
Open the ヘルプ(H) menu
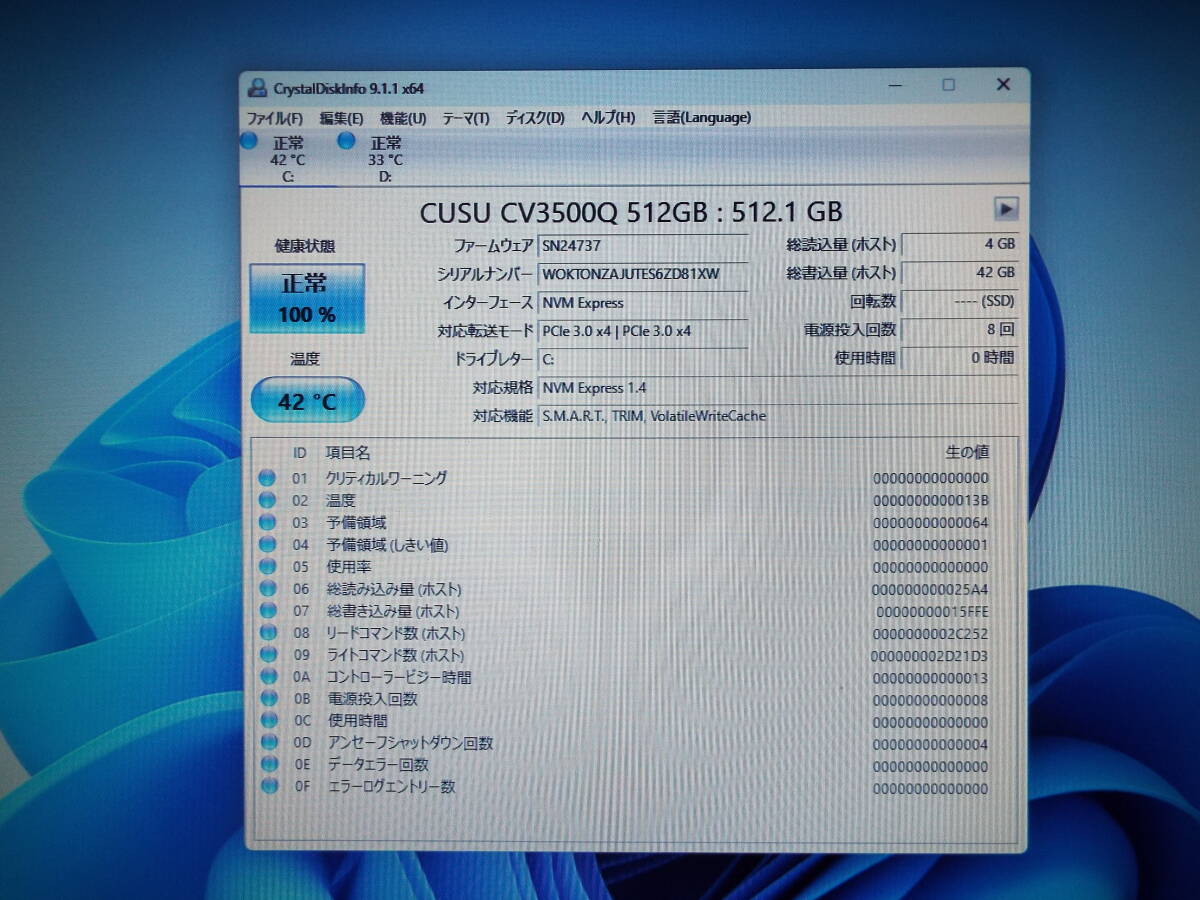pos(608,118)
